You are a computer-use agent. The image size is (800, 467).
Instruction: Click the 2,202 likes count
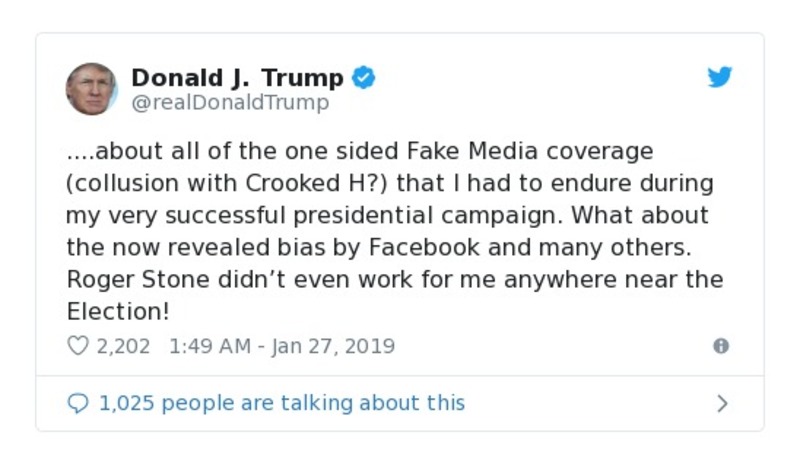pos(123,346)
